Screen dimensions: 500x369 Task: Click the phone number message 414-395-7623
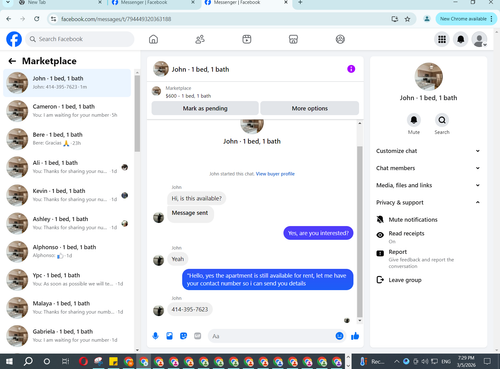tap(190, 309)
